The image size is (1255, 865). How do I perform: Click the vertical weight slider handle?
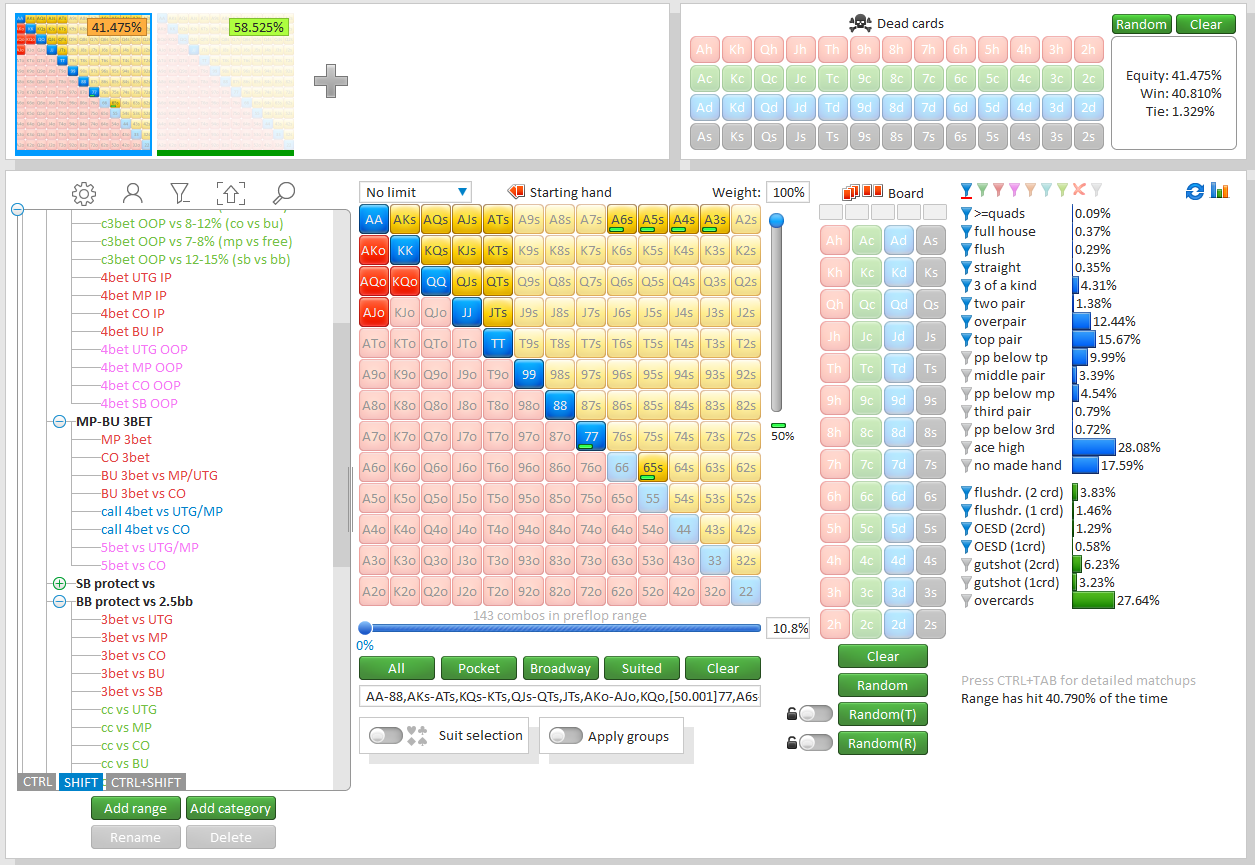coord(776,220)
